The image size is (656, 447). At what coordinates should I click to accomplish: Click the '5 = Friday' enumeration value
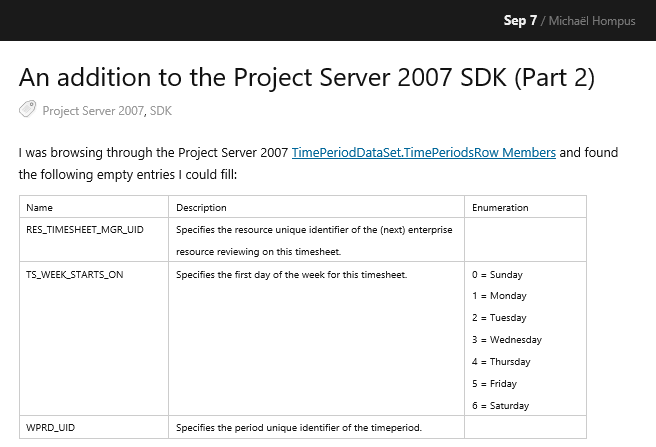coord(495,384)
